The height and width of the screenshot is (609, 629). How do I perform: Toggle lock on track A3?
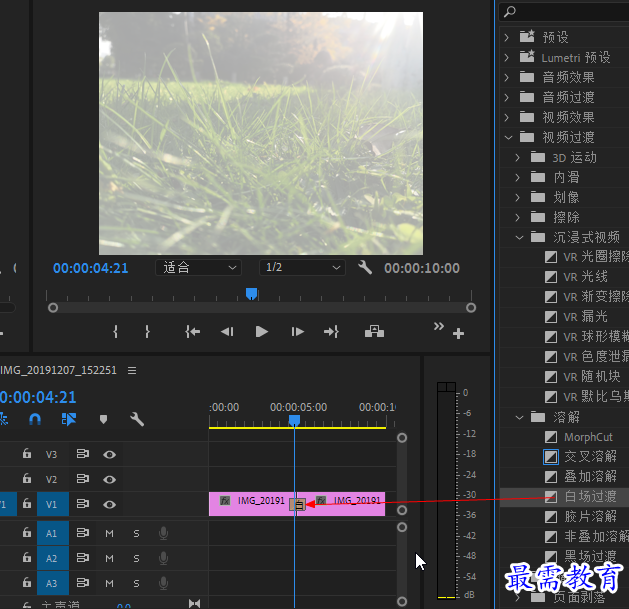click(26, 582)
